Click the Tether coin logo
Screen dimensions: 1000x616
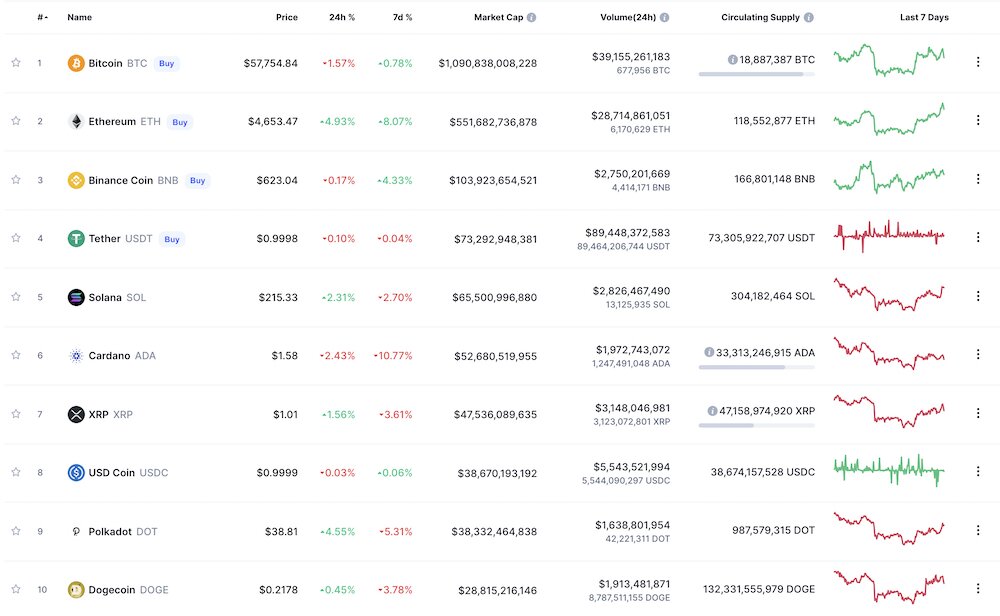[75, 238]
